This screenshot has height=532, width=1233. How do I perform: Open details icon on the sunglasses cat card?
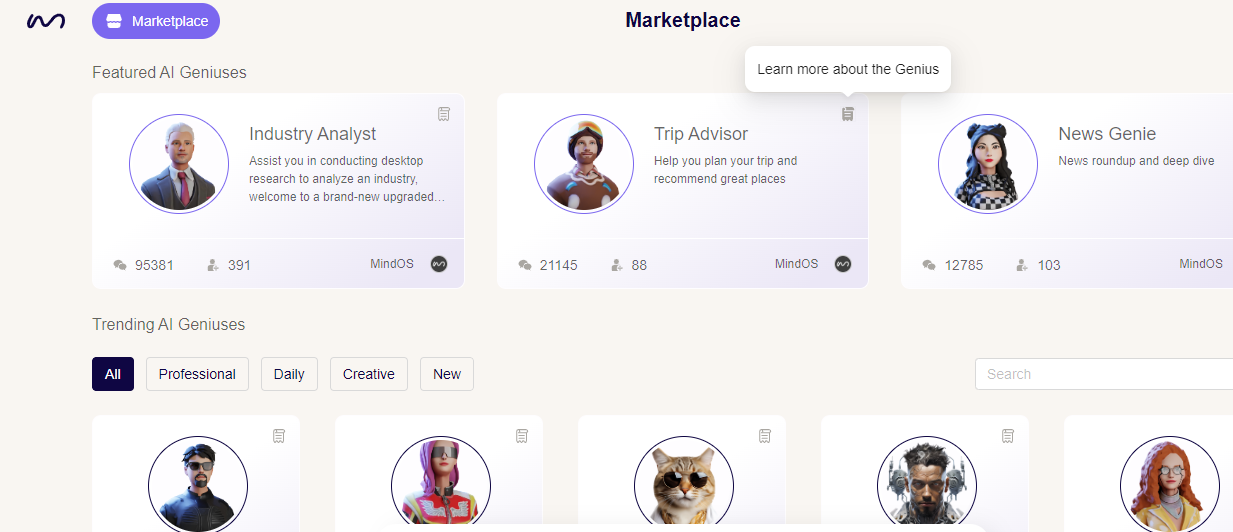pos(765,435)
